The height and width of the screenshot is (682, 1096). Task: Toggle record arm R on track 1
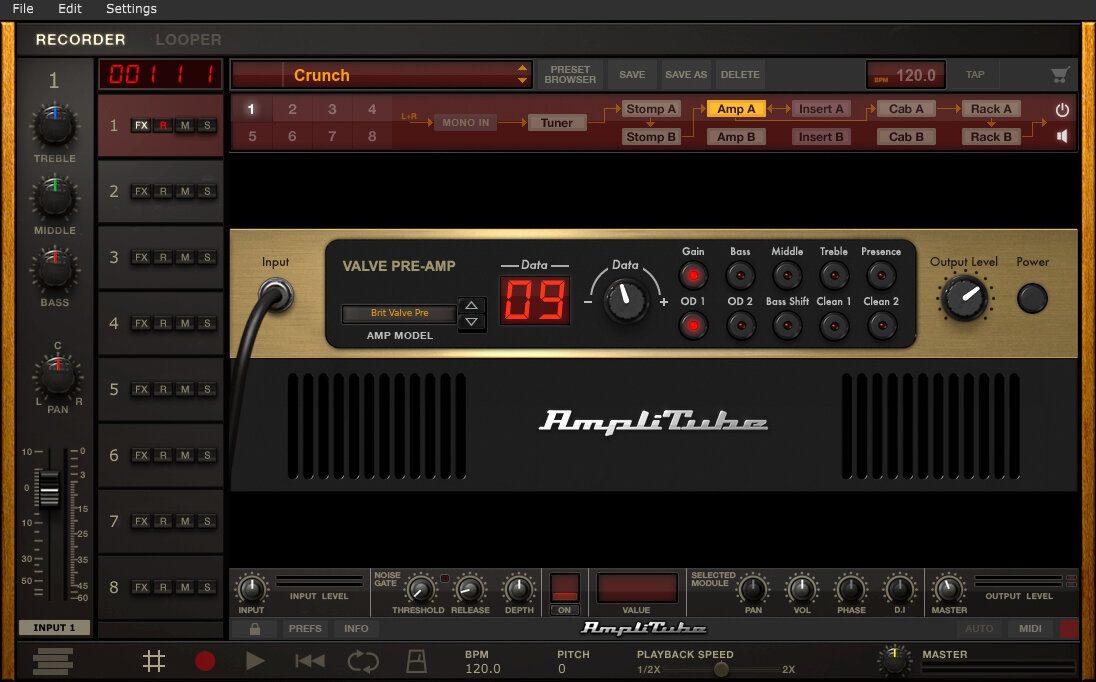[x=163, y=126]
